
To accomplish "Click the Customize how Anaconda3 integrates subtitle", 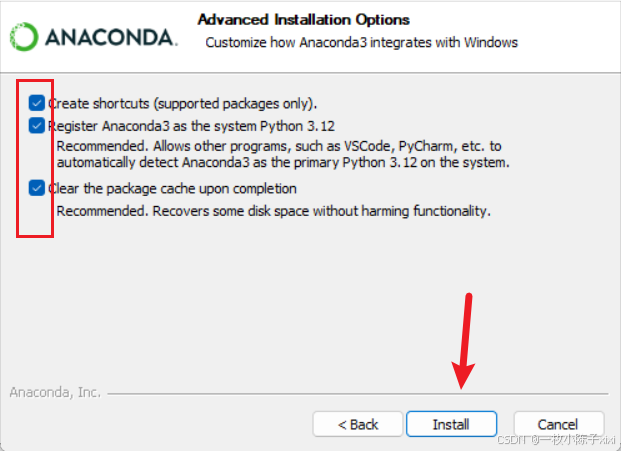I will (x=361, y=42).
